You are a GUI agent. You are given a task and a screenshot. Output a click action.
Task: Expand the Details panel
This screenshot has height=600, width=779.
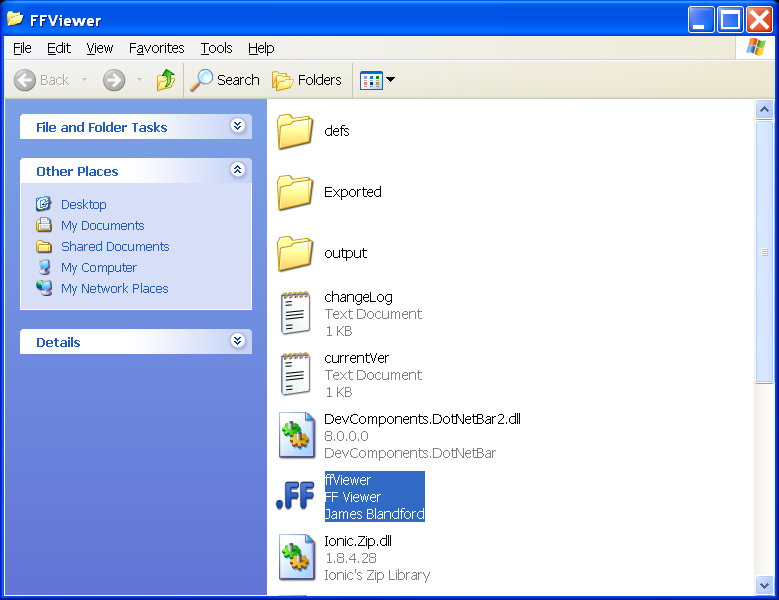(x=237, y=341)
